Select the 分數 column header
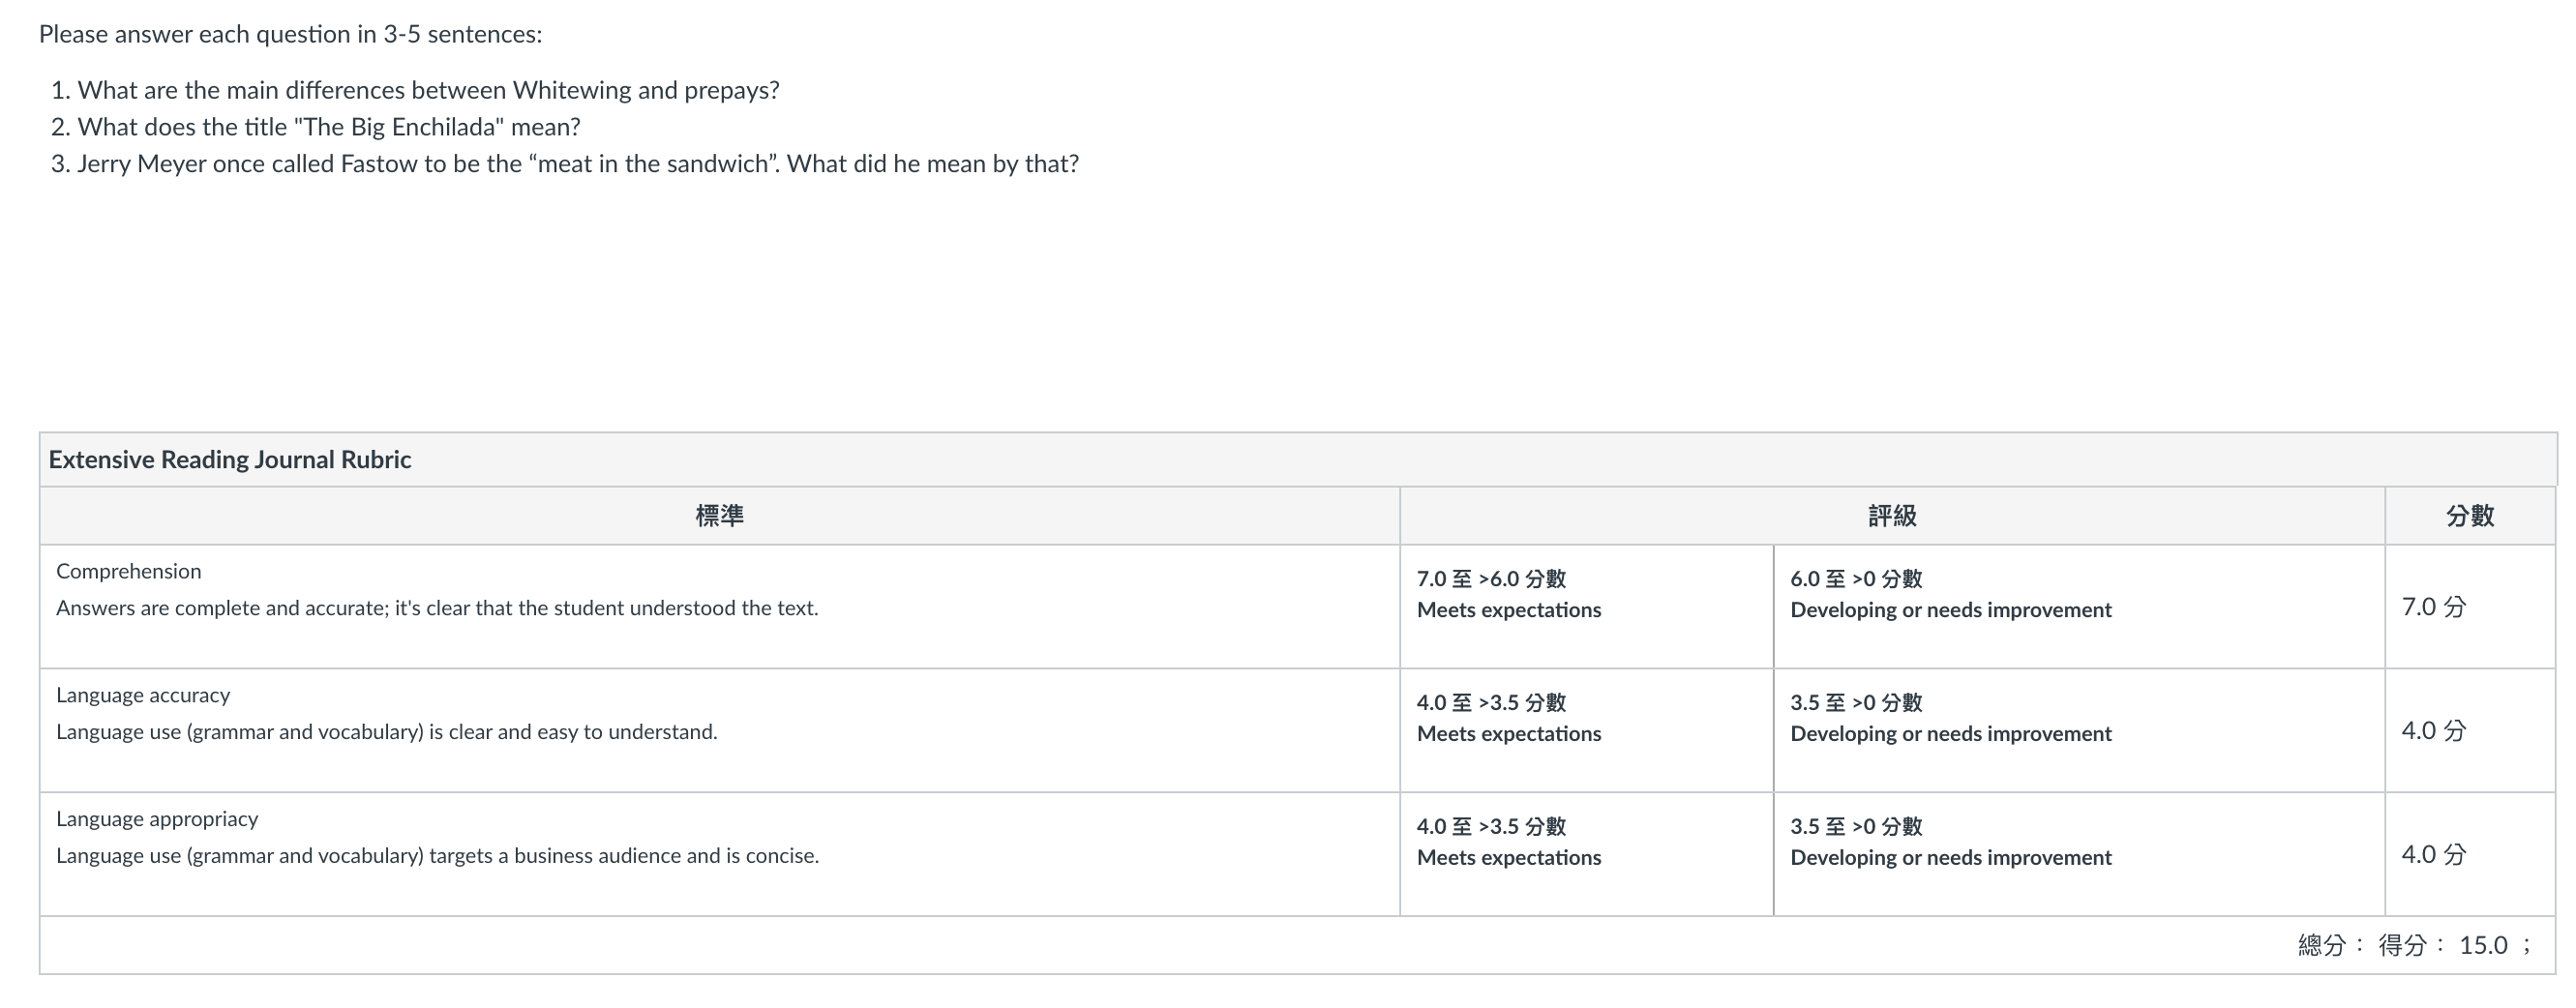 [2470, 516]
